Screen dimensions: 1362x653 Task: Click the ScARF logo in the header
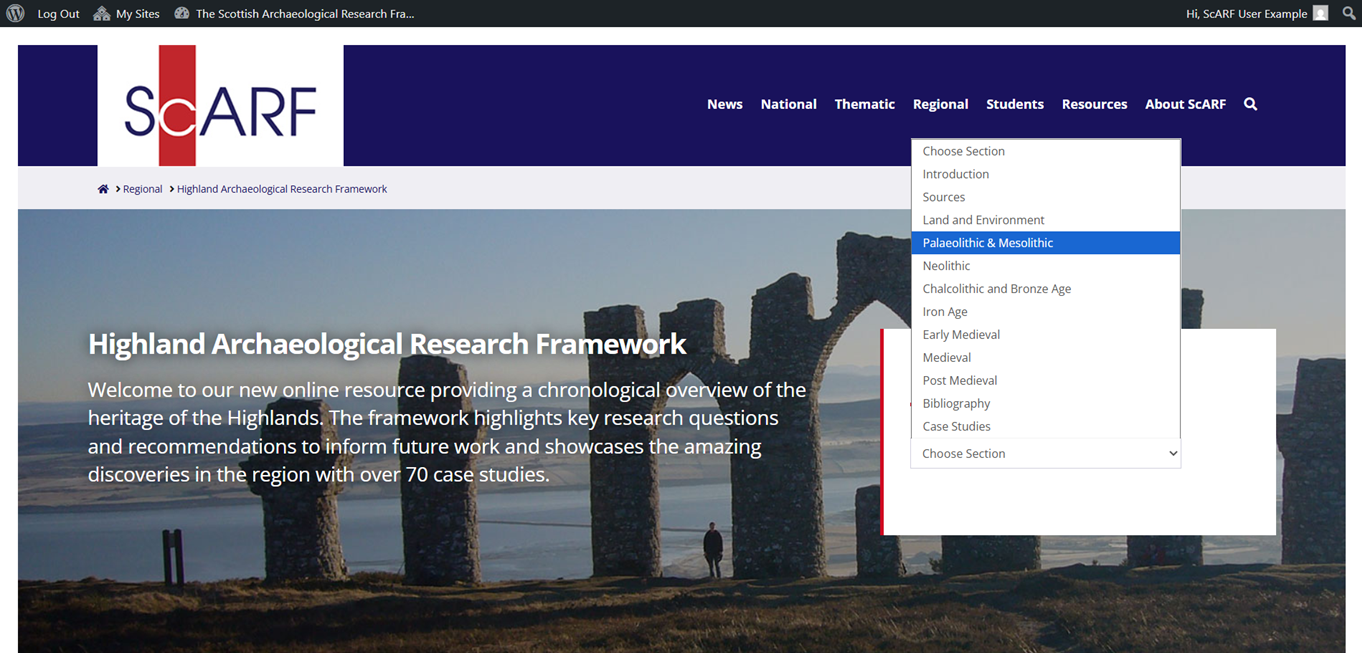(220, 105)
